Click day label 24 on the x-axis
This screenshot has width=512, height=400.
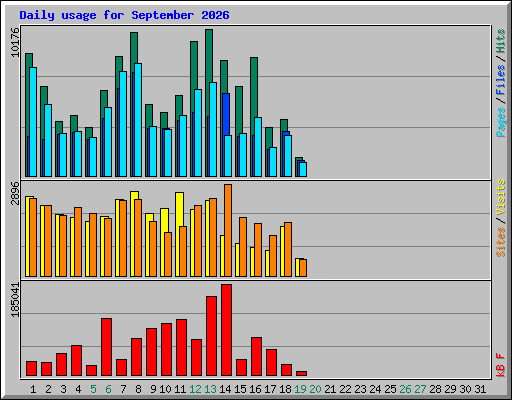(375, 389)
